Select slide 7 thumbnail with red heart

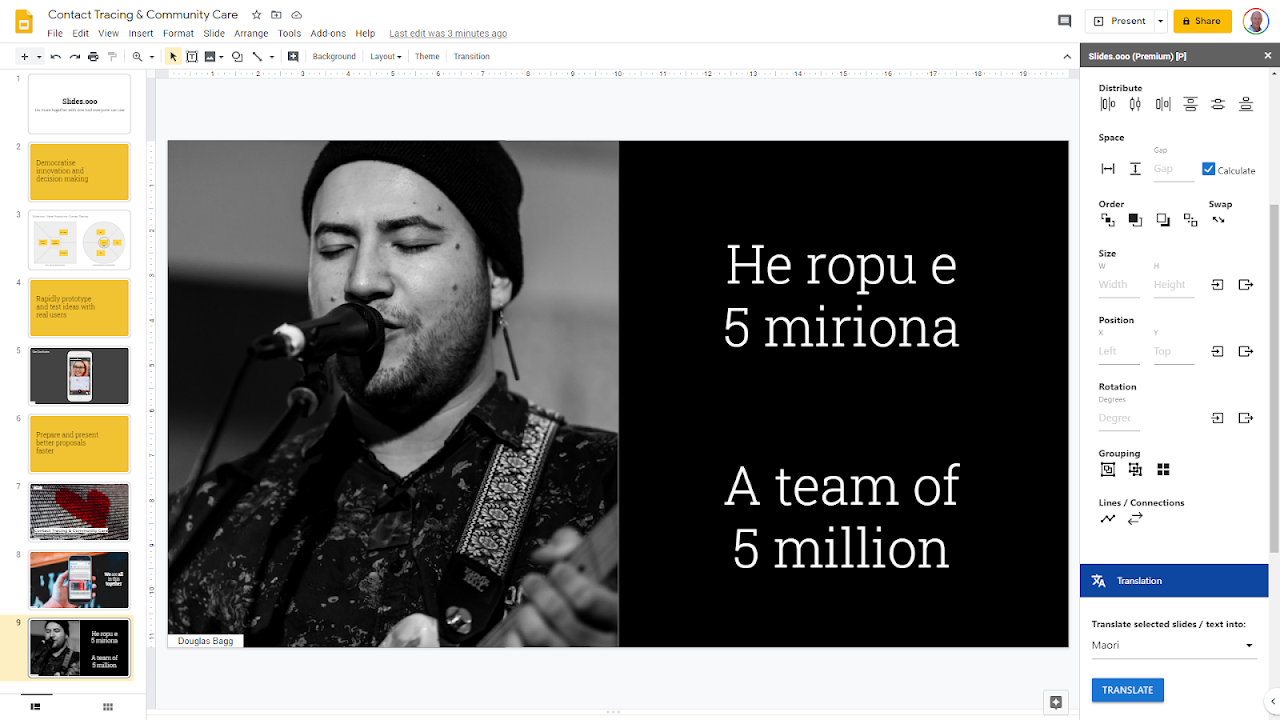click(79, 512)
